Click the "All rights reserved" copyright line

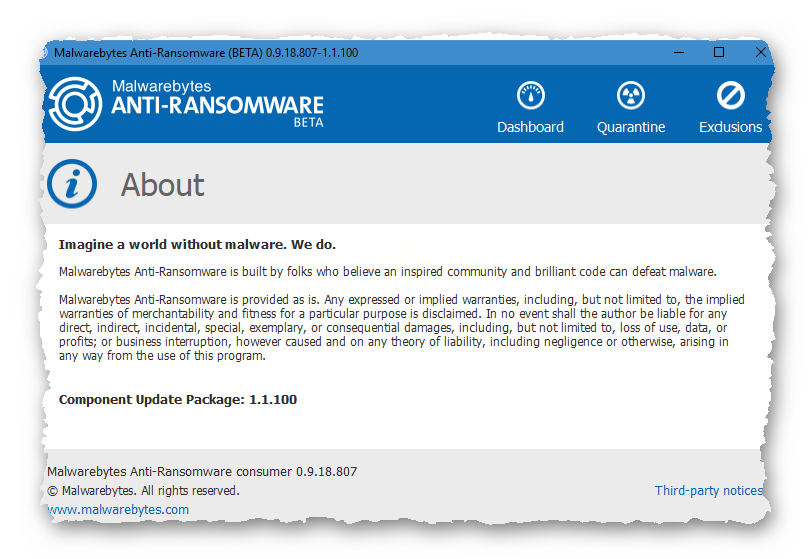[x=144, y=490]
